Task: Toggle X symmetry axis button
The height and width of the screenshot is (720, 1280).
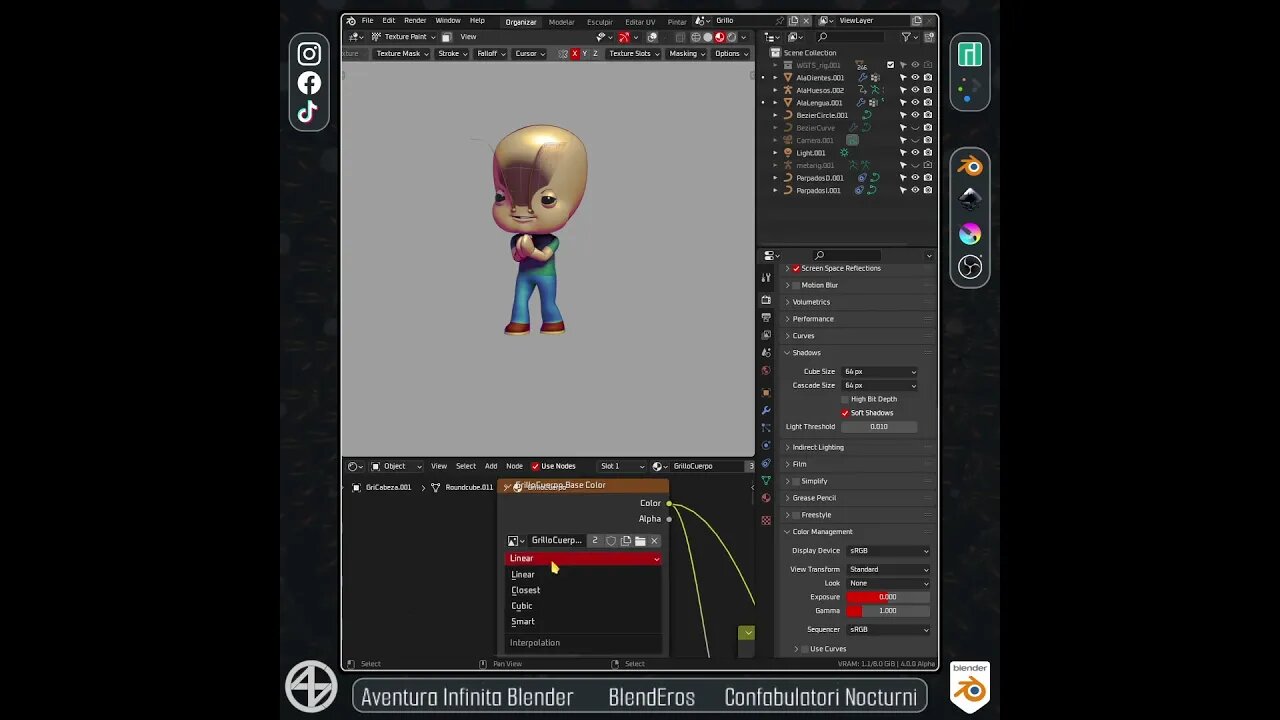Action: tap(574, 54)
